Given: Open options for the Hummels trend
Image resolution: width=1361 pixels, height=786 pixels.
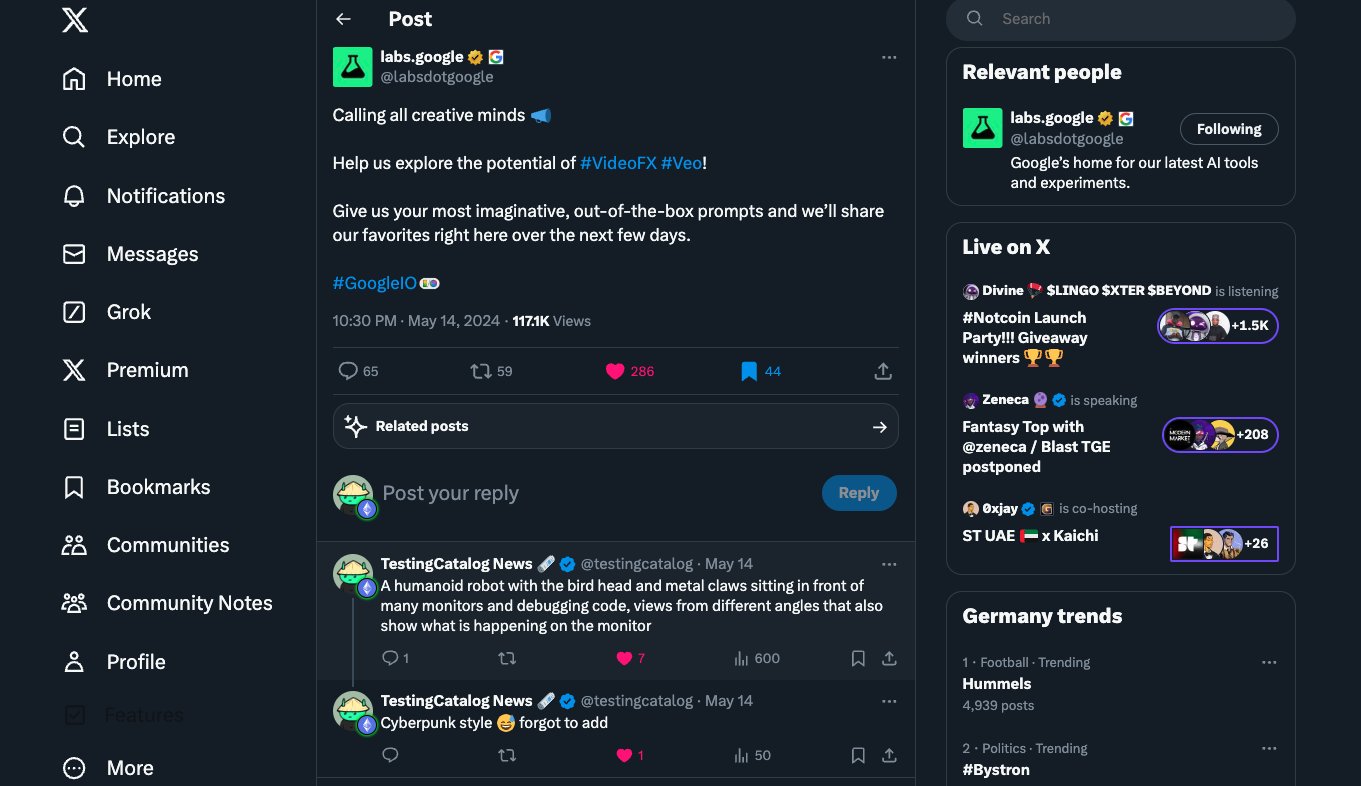Looking at the screenshot, I should click(x=1269, y=662).
